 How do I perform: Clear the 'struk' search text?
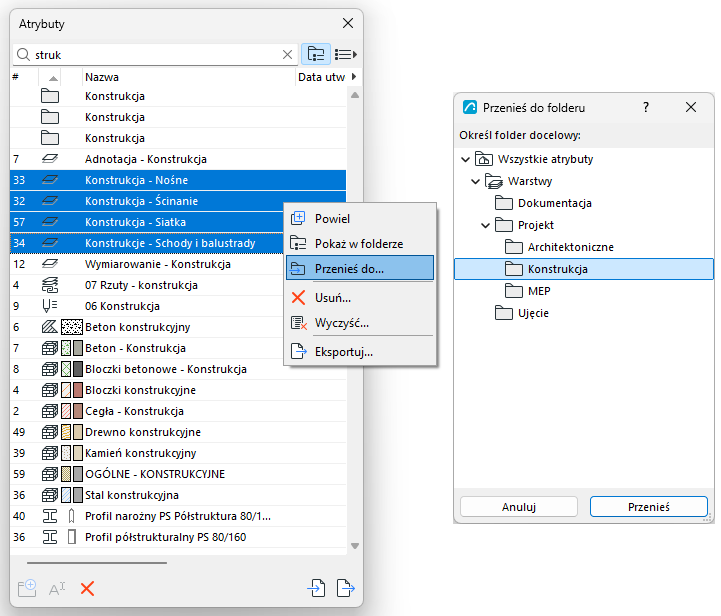[287, 55]
